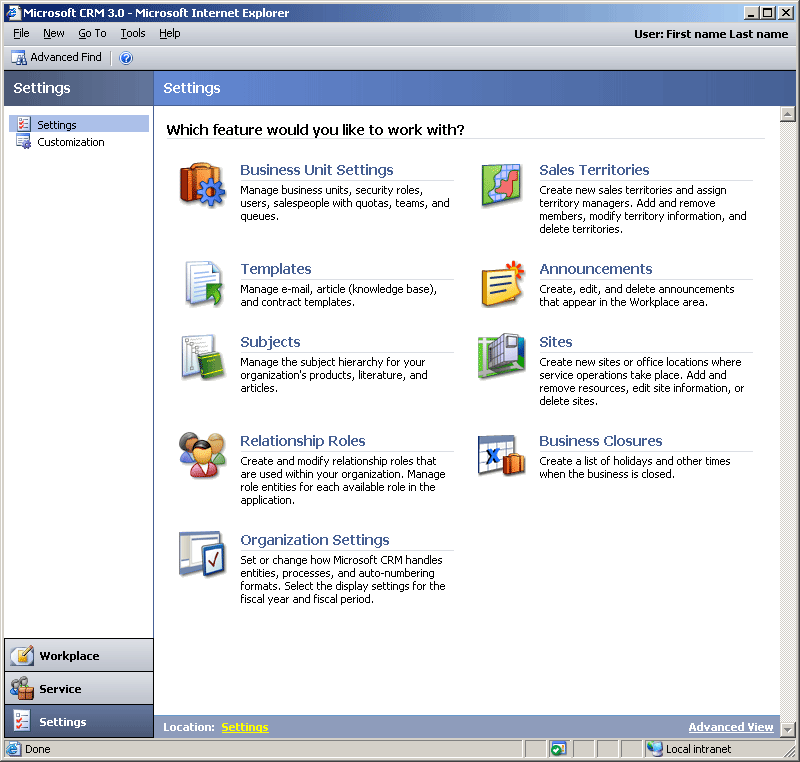Screen dimensions: 800x762
Task: Click the Templates document icon
Action: 204,284
